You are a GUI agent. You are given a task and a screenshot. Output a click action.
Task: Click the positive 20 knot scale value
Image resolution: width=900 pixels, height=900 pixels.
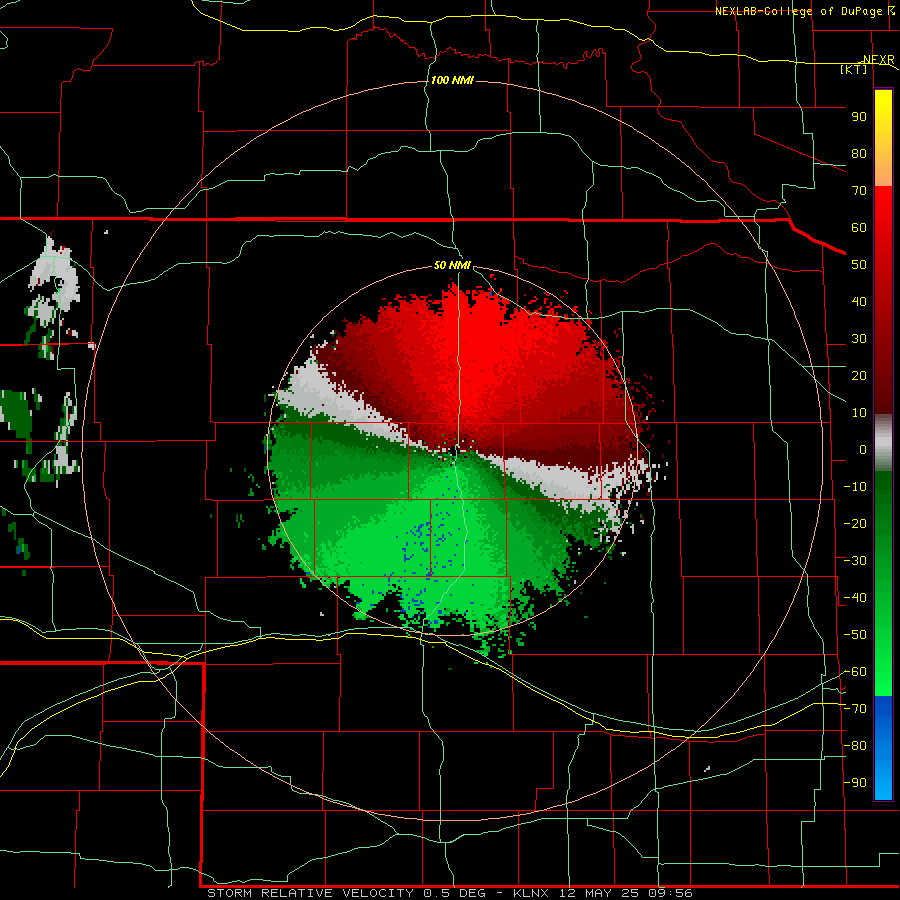859,375
